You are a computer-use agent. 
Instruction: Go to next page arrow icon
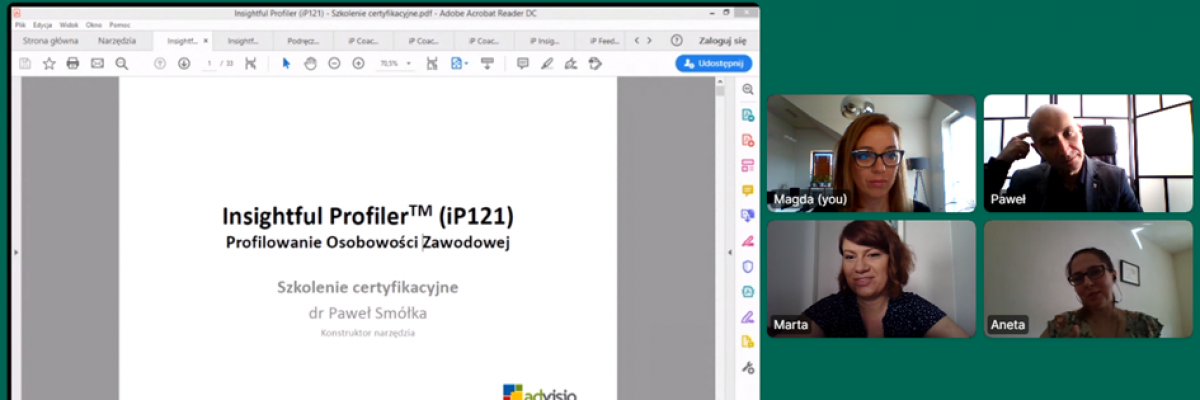coord(184,63)
